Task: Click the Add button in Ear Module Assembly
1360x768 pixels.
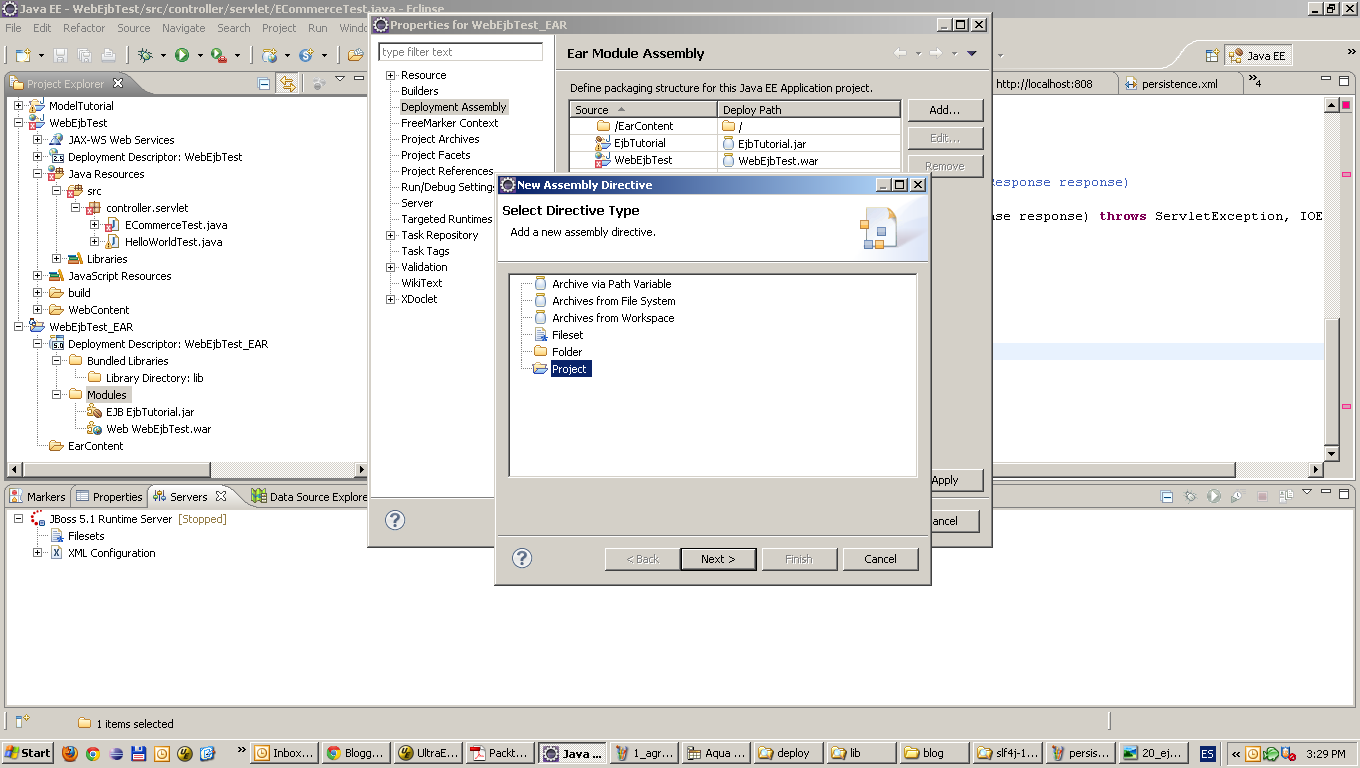Action: click(x=944, y=110)
